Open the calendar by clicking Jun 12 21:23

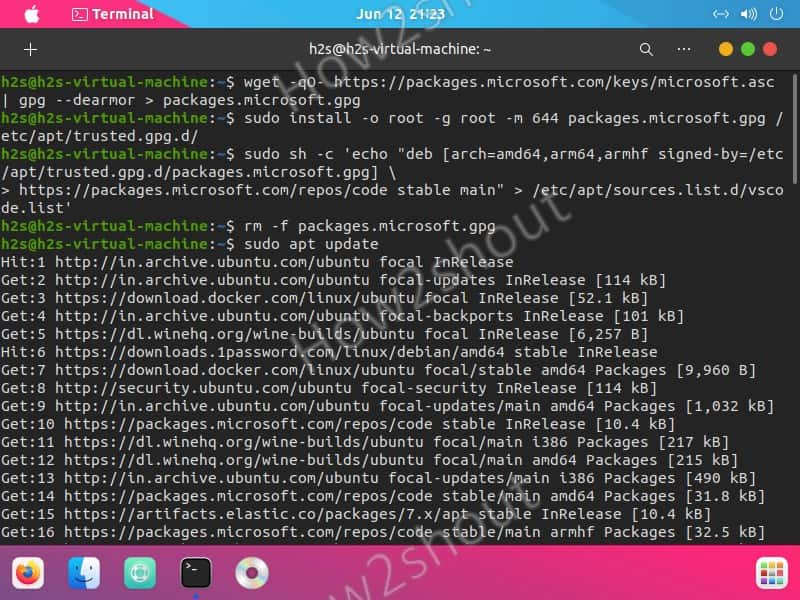399,14
